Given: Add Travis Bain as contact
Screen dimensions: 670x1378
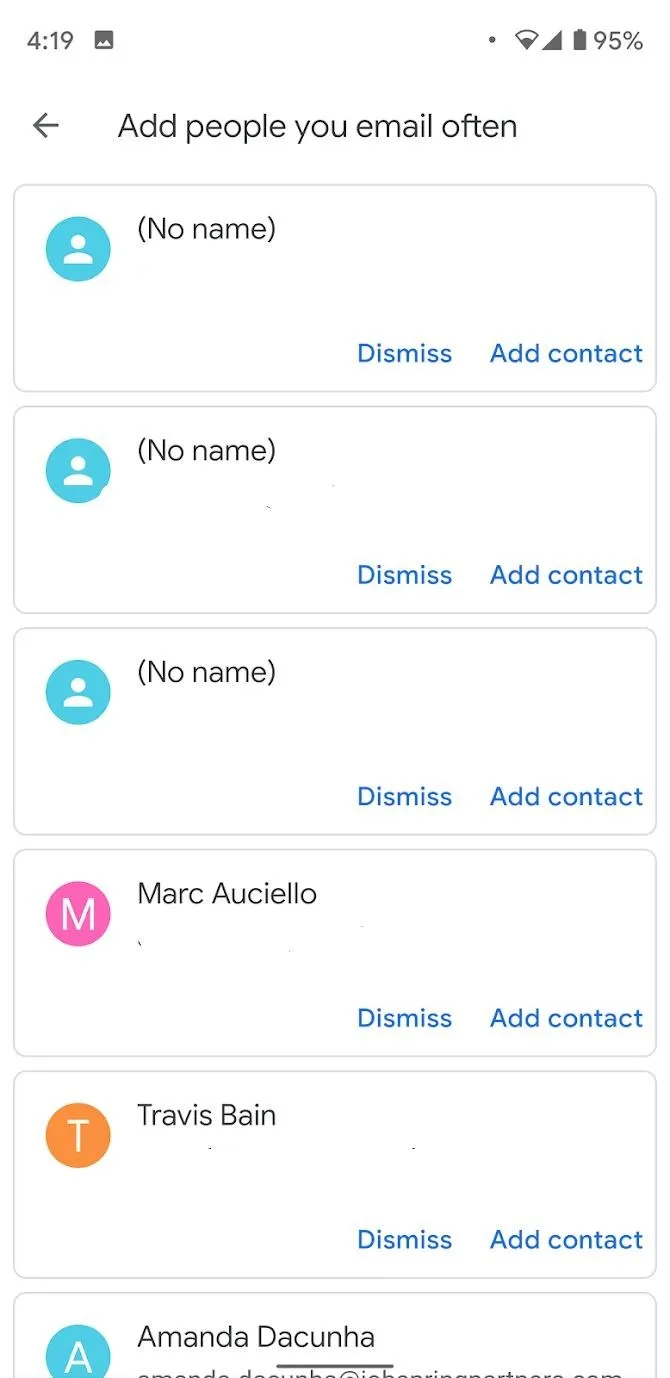Looking at the screenshot, I should 566,1239.
